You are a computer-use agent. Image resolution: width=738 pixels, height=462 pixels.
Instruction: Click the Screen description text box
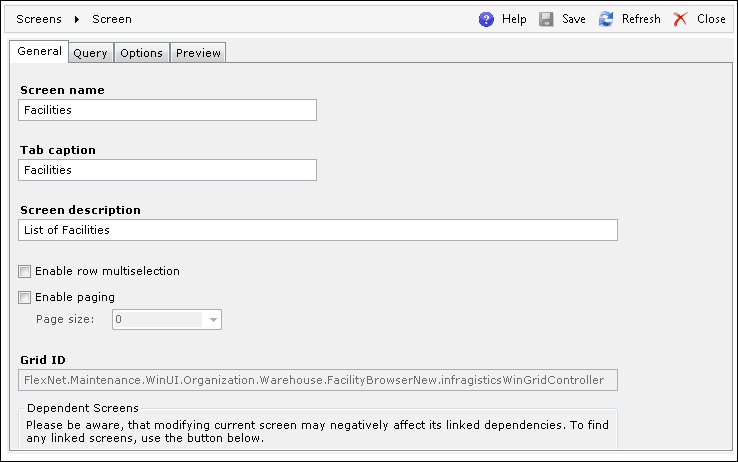point(318,230)
